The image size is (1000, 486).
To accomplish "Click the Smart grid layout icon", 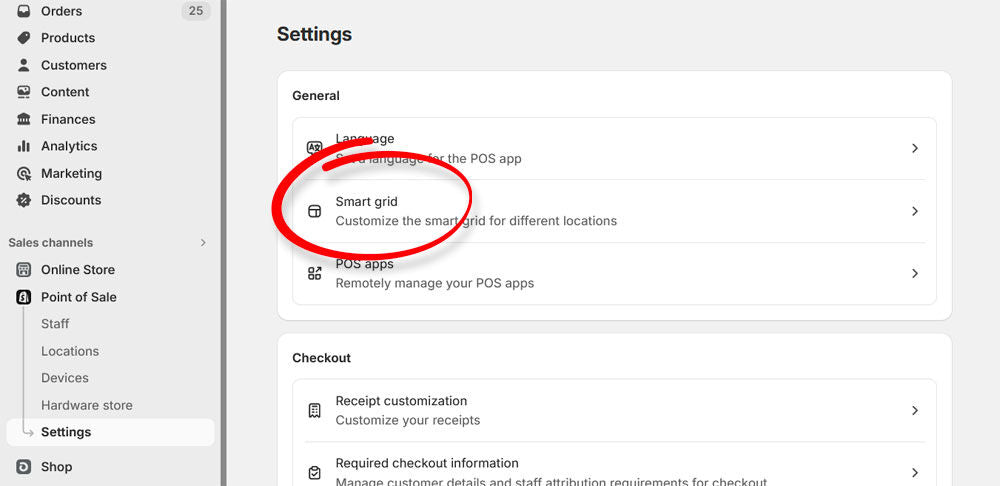I will tap(315, 211).
